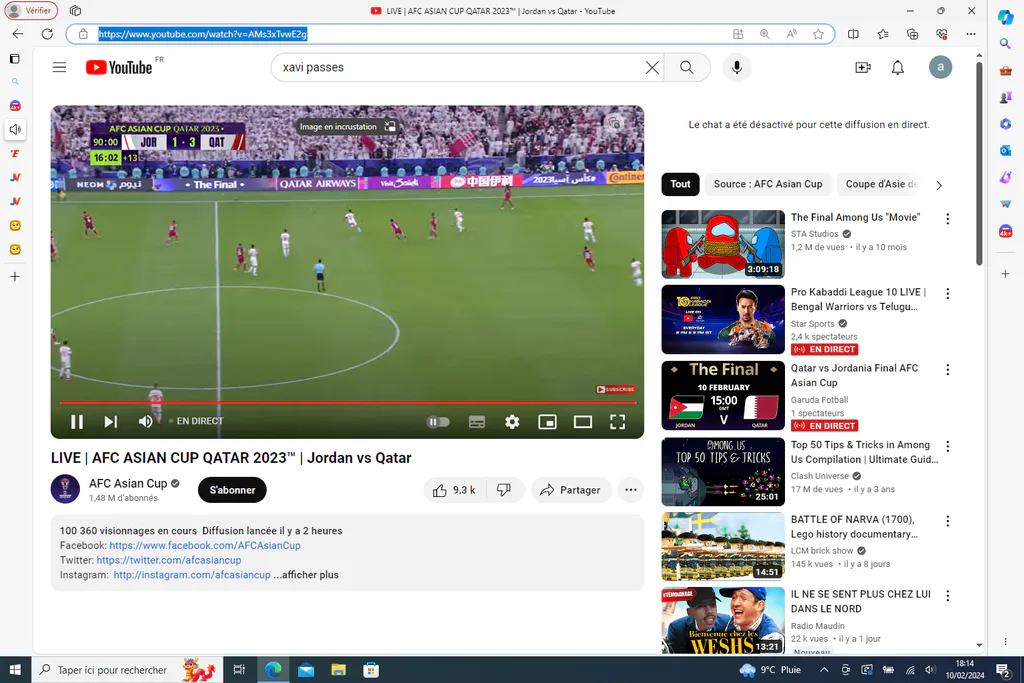The image size is (1024, 683).
Task: Open the AFC Asian Cup Facebook link
Action: (205, 546)
